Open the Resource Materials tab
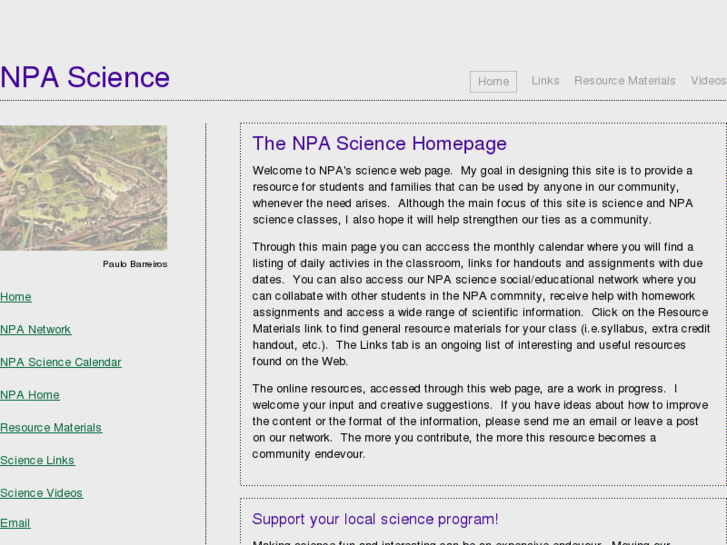Screen dimensions: 727x545 pos(624,81)
